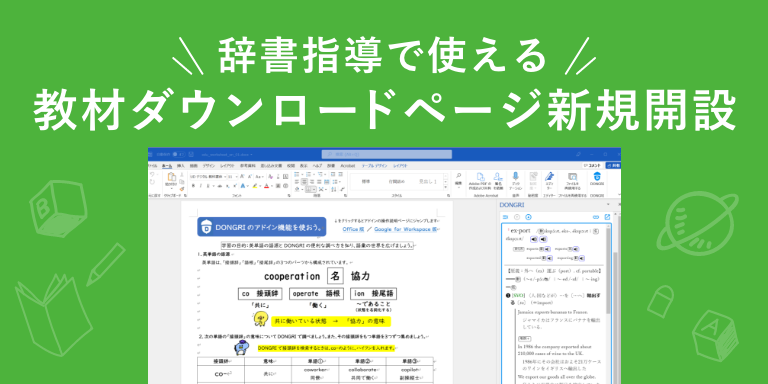This screenshot has height=384, width=768.
Task: Open the DONGRI pane options dropdown arrow
Action: click(608, 204)
